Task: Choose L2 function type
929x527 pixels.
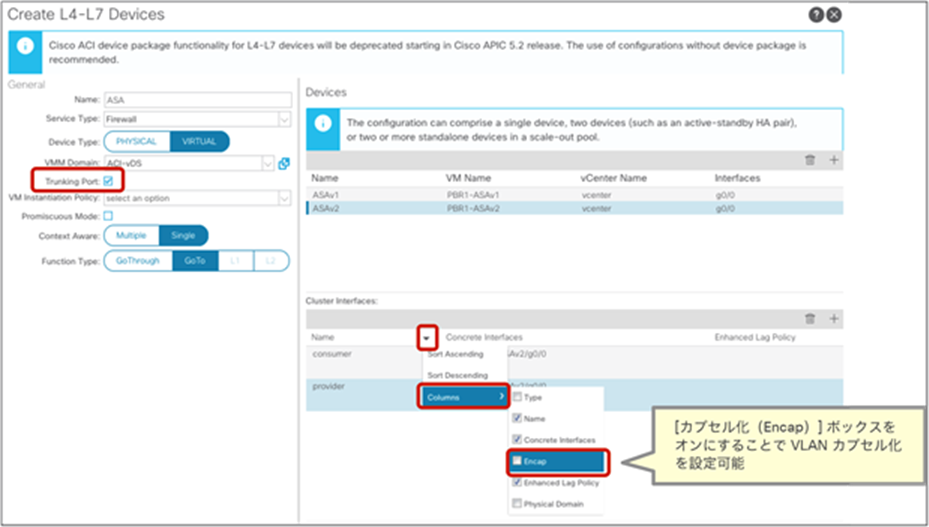Action: coord(271,261)
